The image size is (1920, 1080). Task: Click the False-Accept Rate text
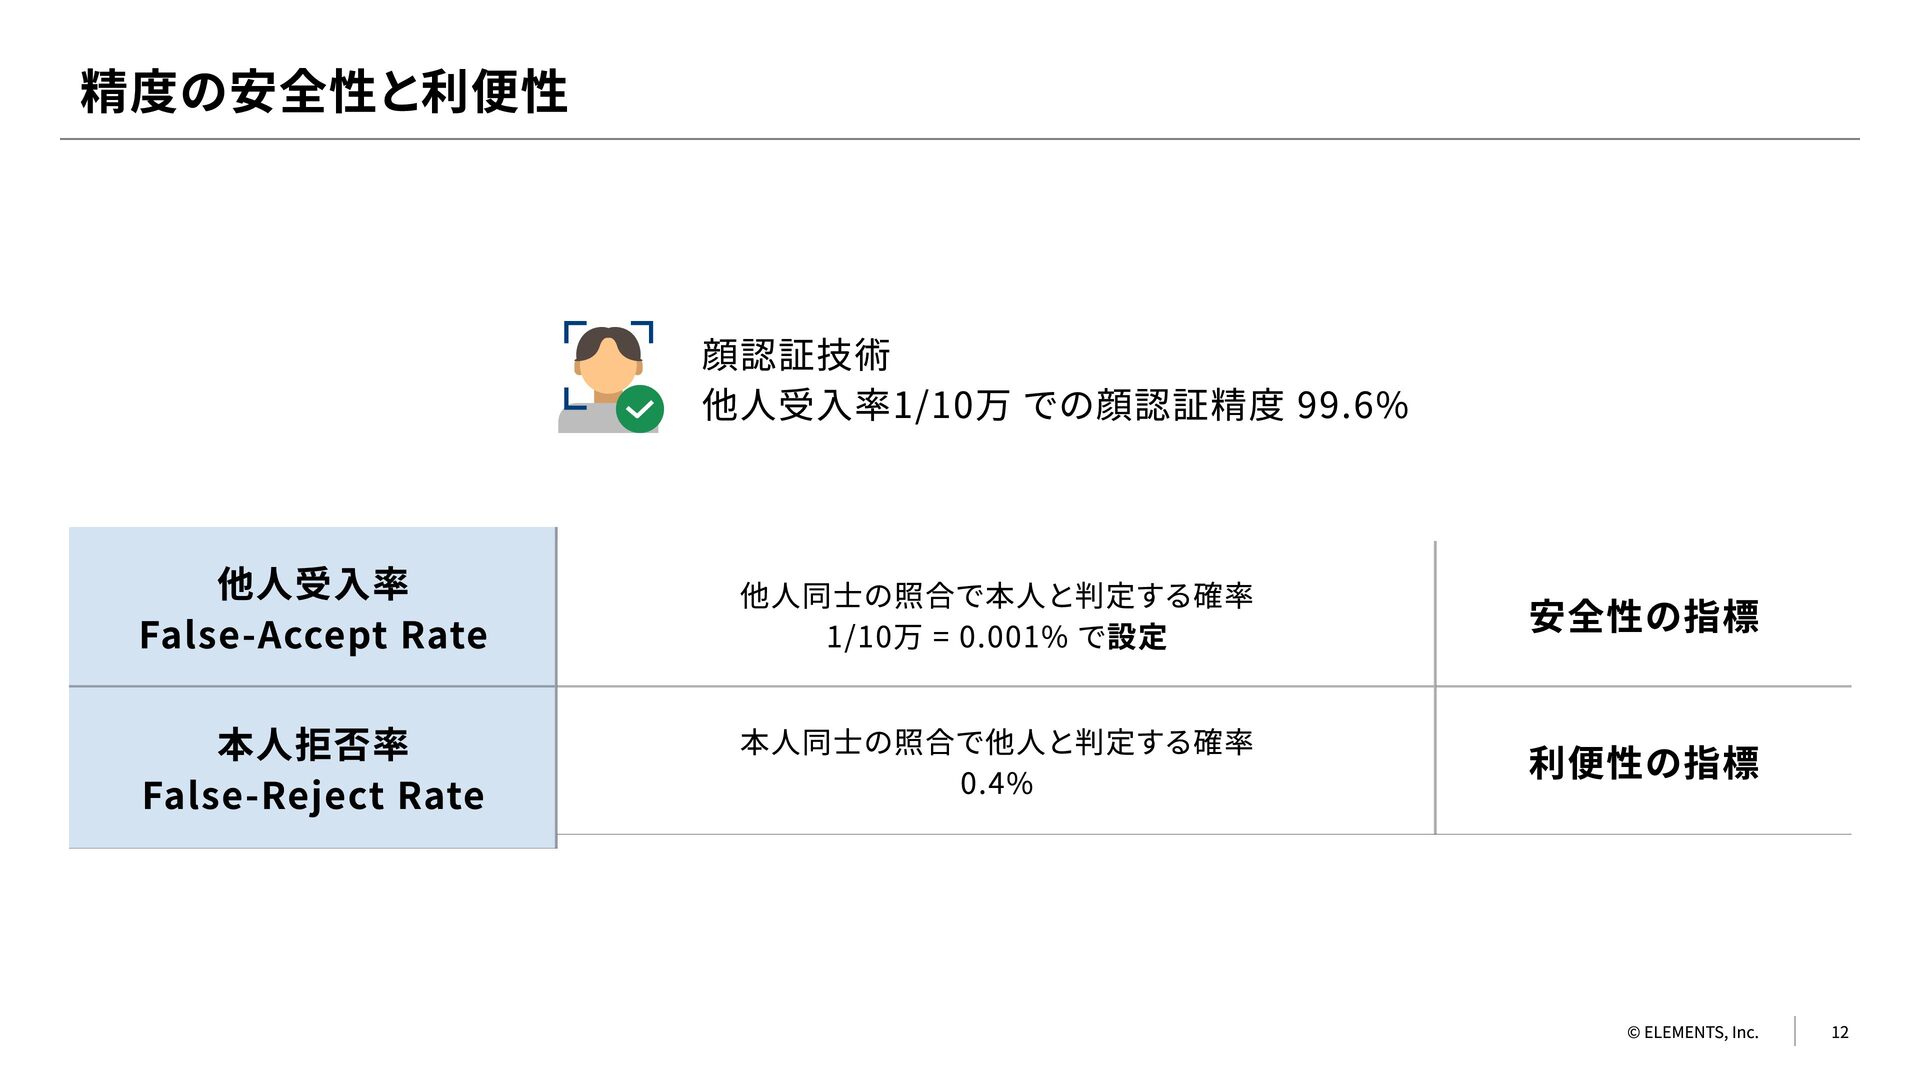[313, 636]
